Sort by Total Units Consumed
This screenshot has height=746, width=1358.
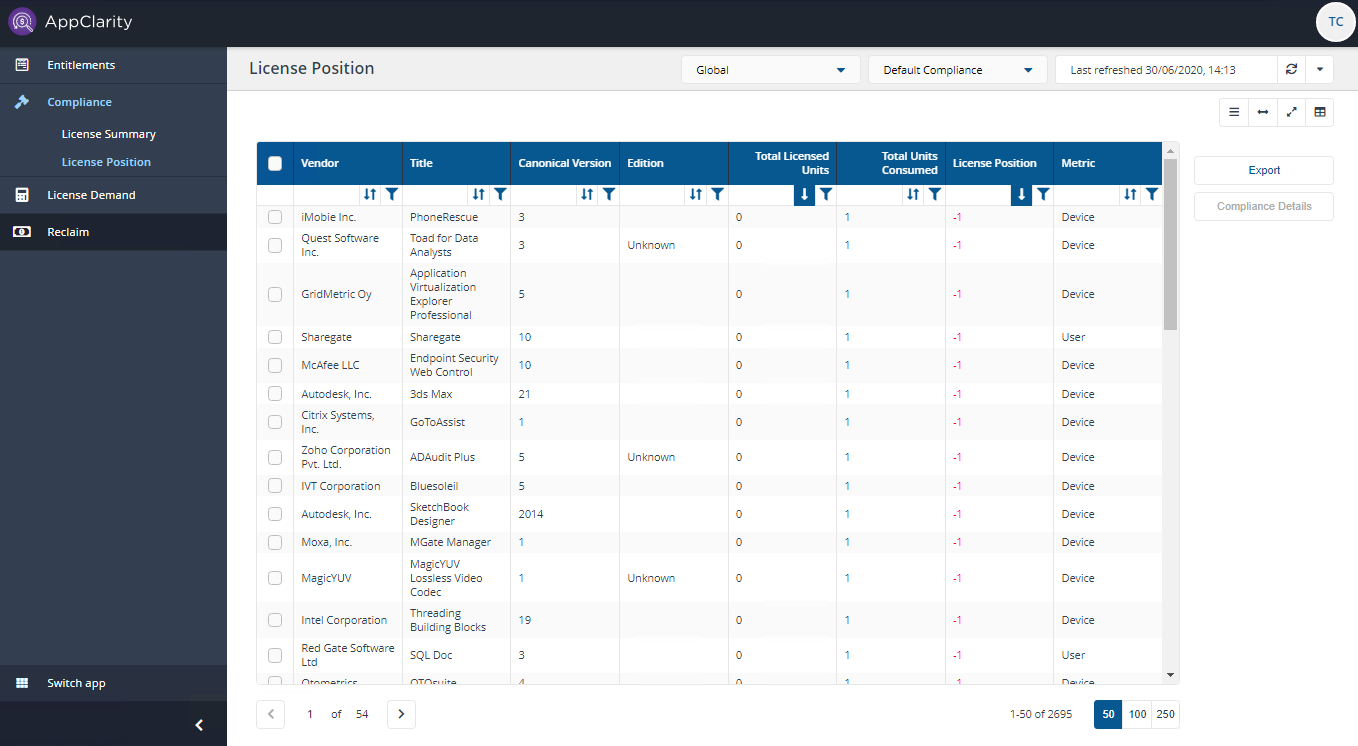click(913, 195)
